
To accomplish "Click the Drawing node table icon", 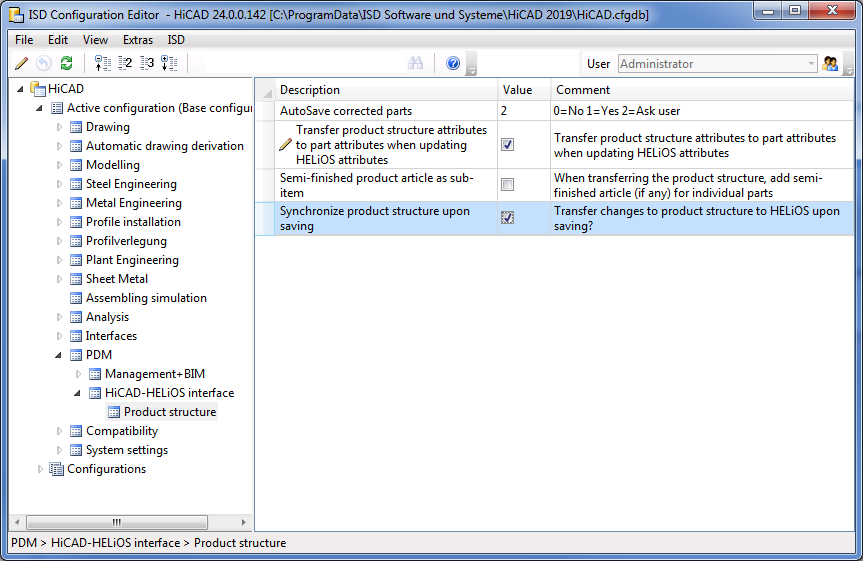I will (x=76, y=127).
